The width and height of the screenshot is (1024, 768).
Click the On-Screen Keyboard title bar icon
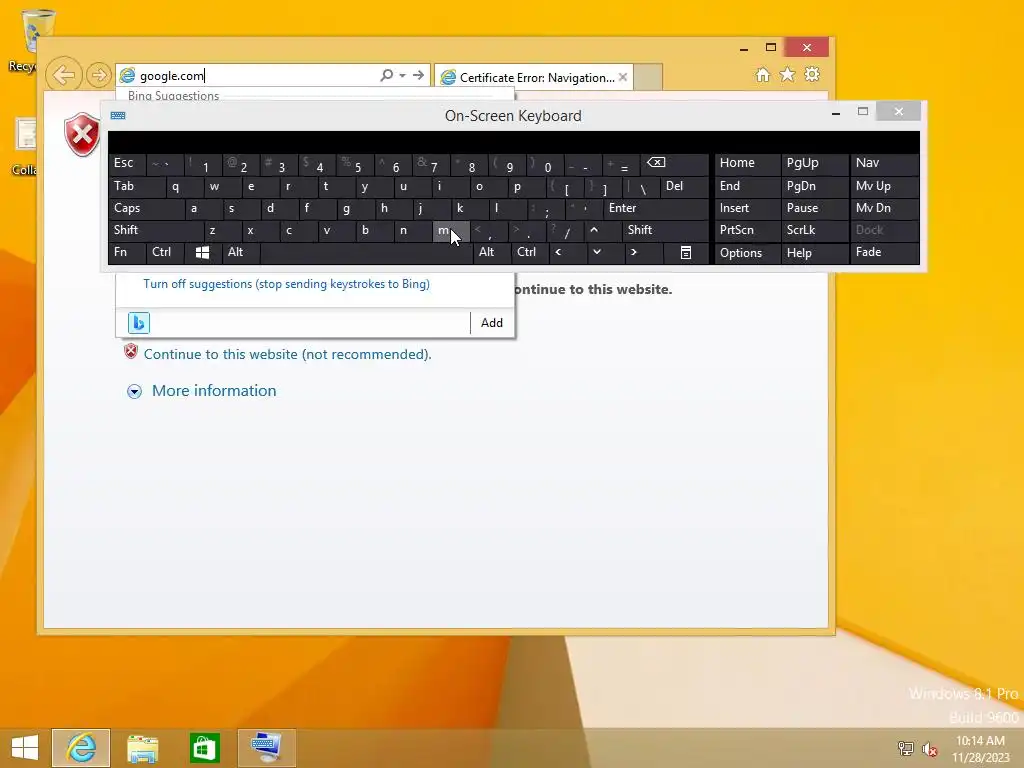coord(118,116)
